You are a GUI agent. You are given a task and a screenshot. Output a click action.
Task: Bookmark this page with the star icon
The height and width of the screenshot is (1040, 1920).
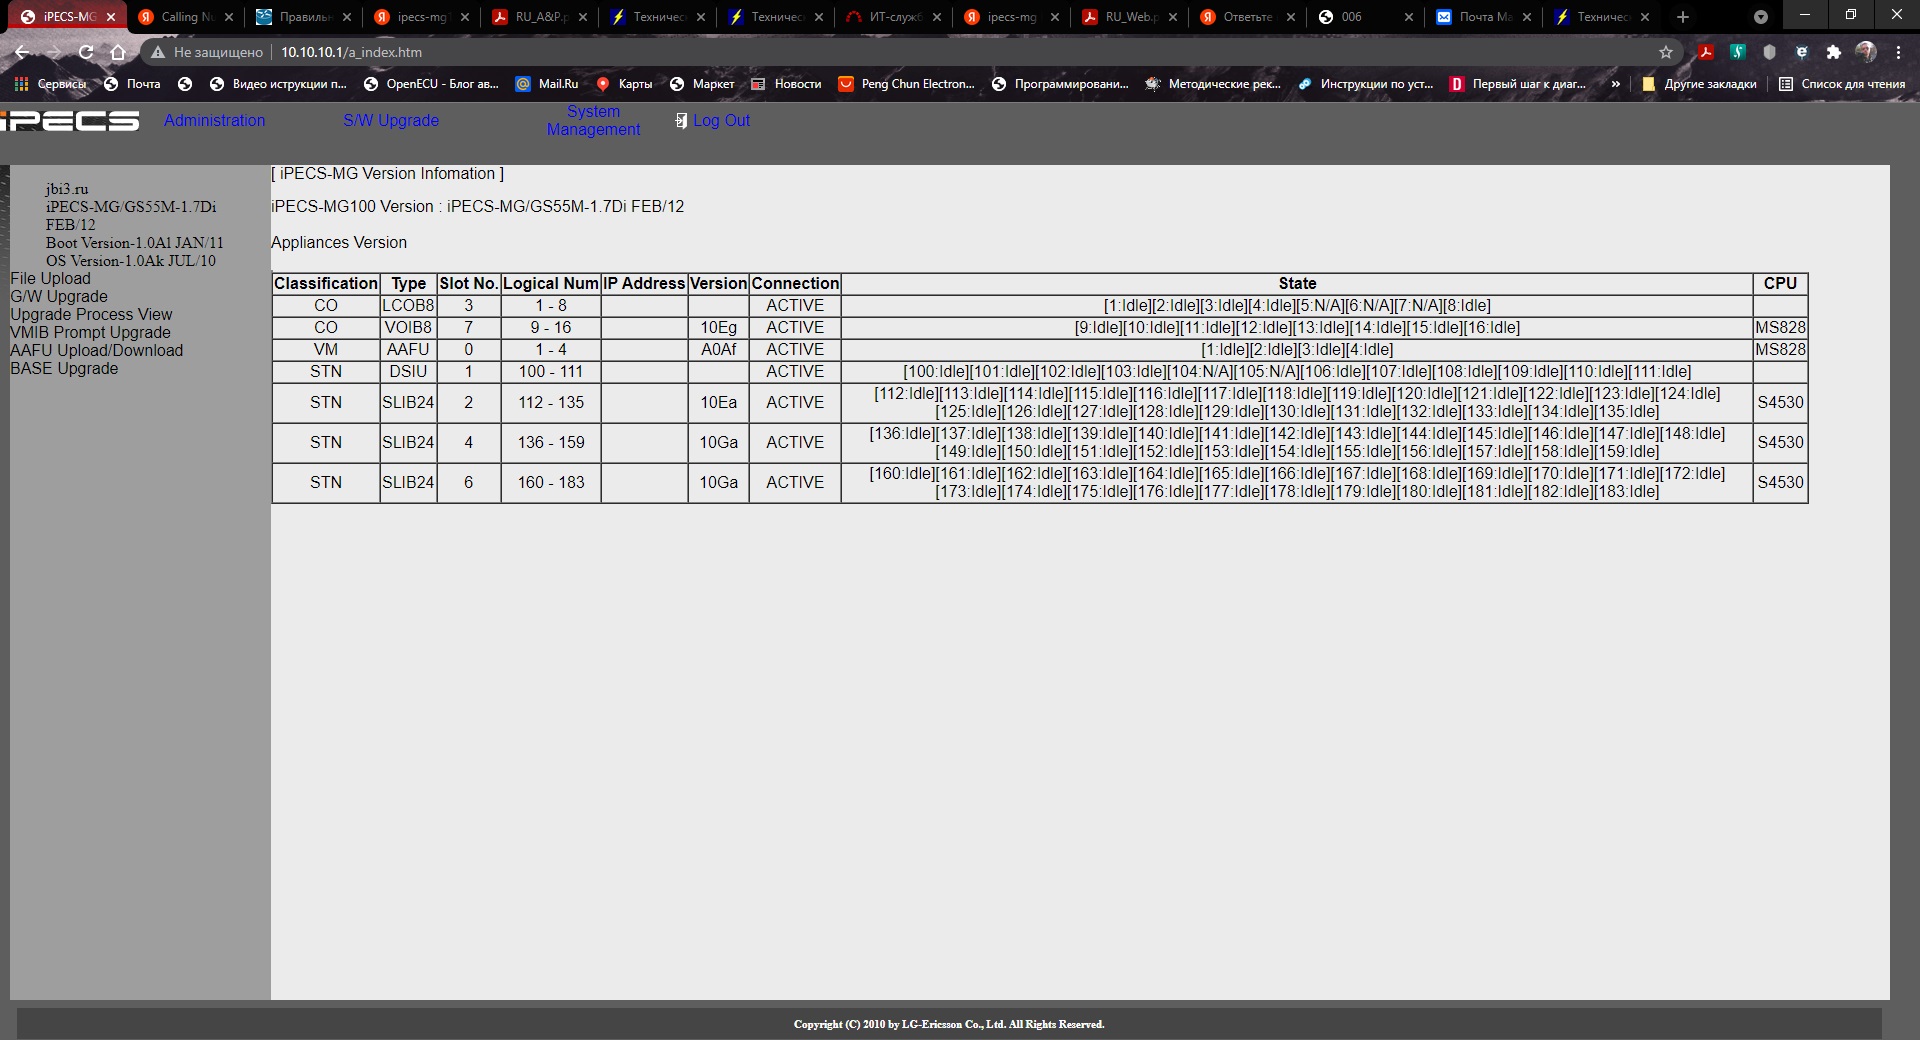(x=1666, y=52)
